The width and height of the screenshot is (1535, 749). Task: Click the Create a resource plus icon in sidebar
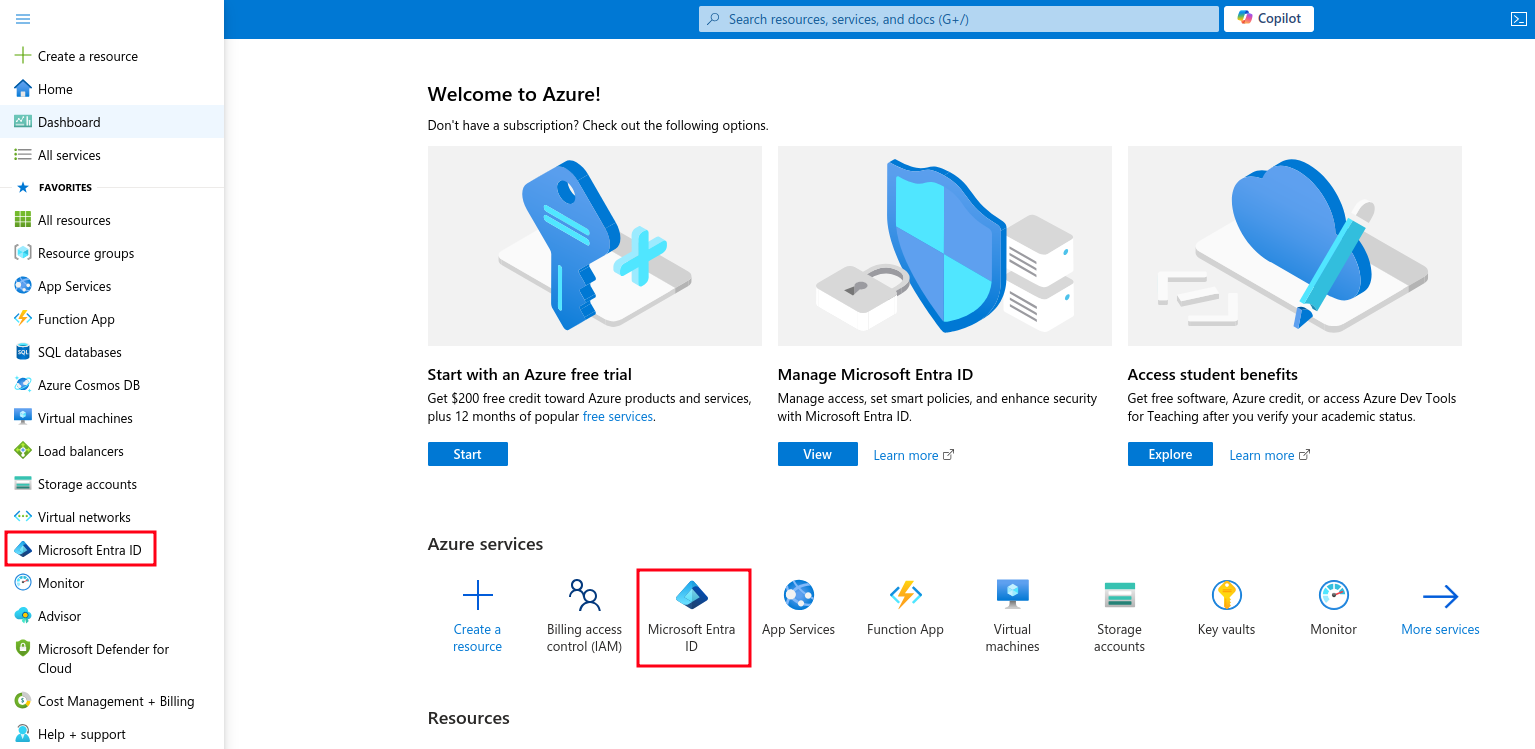23,56
